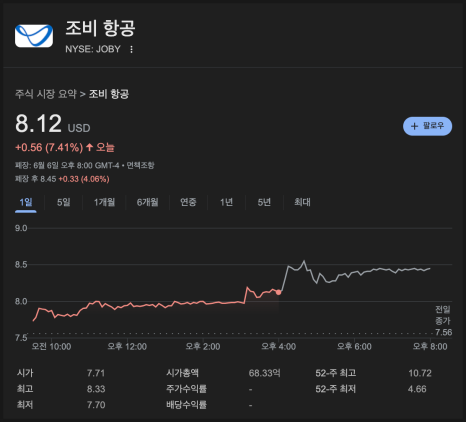Image resolution: width=466 pixels, height=422 pixels.
Task: Click the Joby Aviation logo icon
Action: (x=34, y=36)
